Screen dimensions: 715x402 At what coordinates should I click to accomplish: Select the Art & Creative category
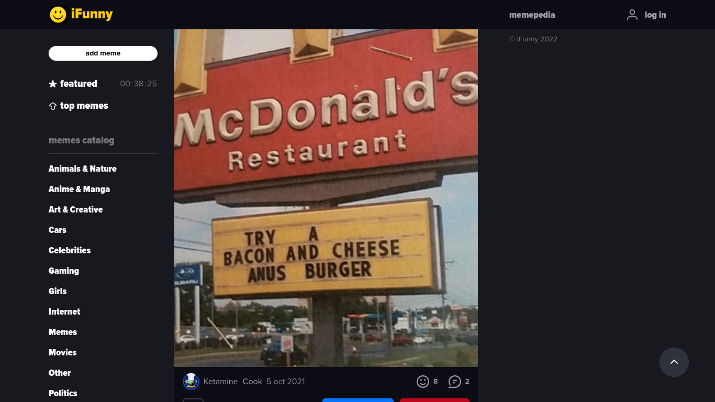click(x=76, y=210)
